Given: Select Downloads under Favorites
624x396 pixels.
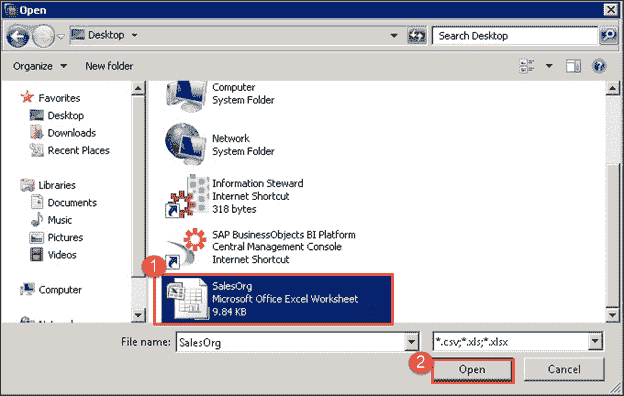Looking at the screenshot, I should coord(72,133).
